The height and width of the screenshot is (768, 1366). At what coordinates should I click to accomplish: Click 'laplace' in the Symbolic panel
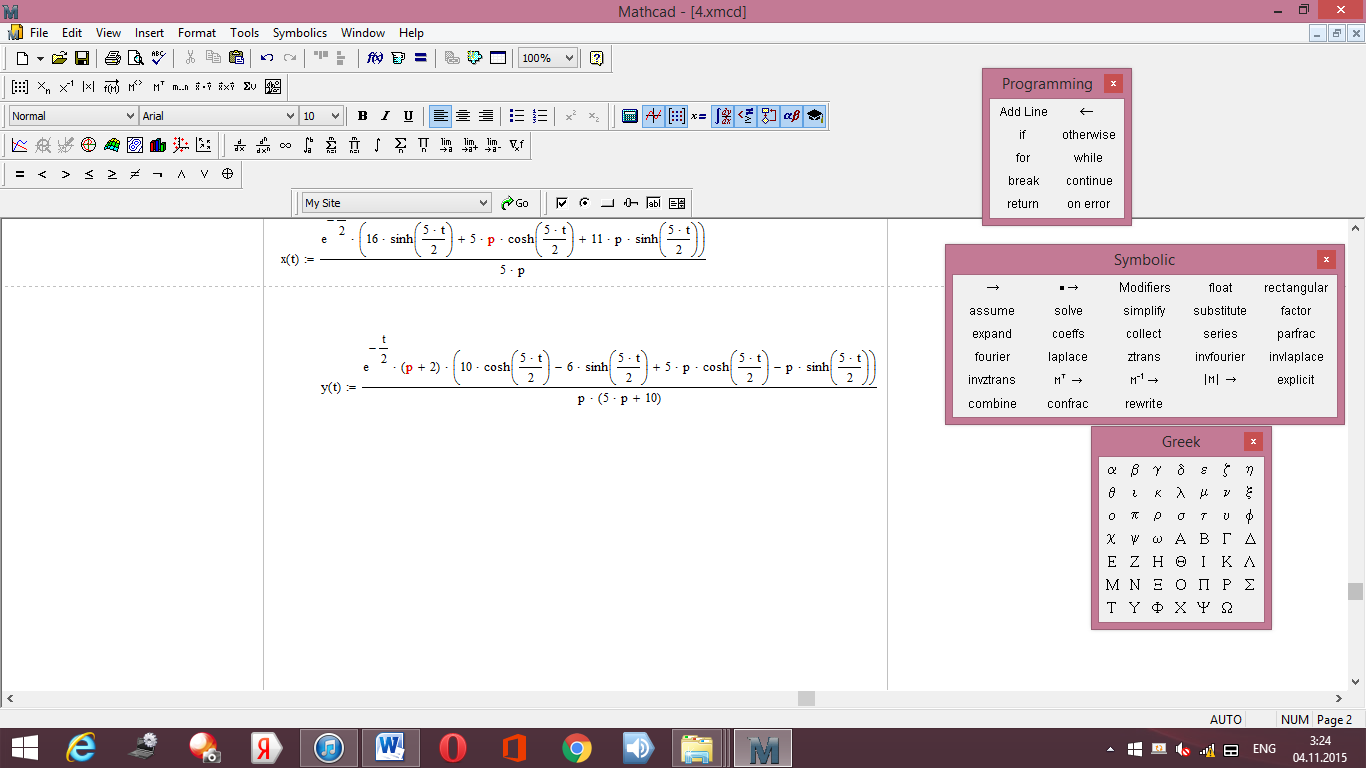pyautogui.click(x=1068, y=357)
